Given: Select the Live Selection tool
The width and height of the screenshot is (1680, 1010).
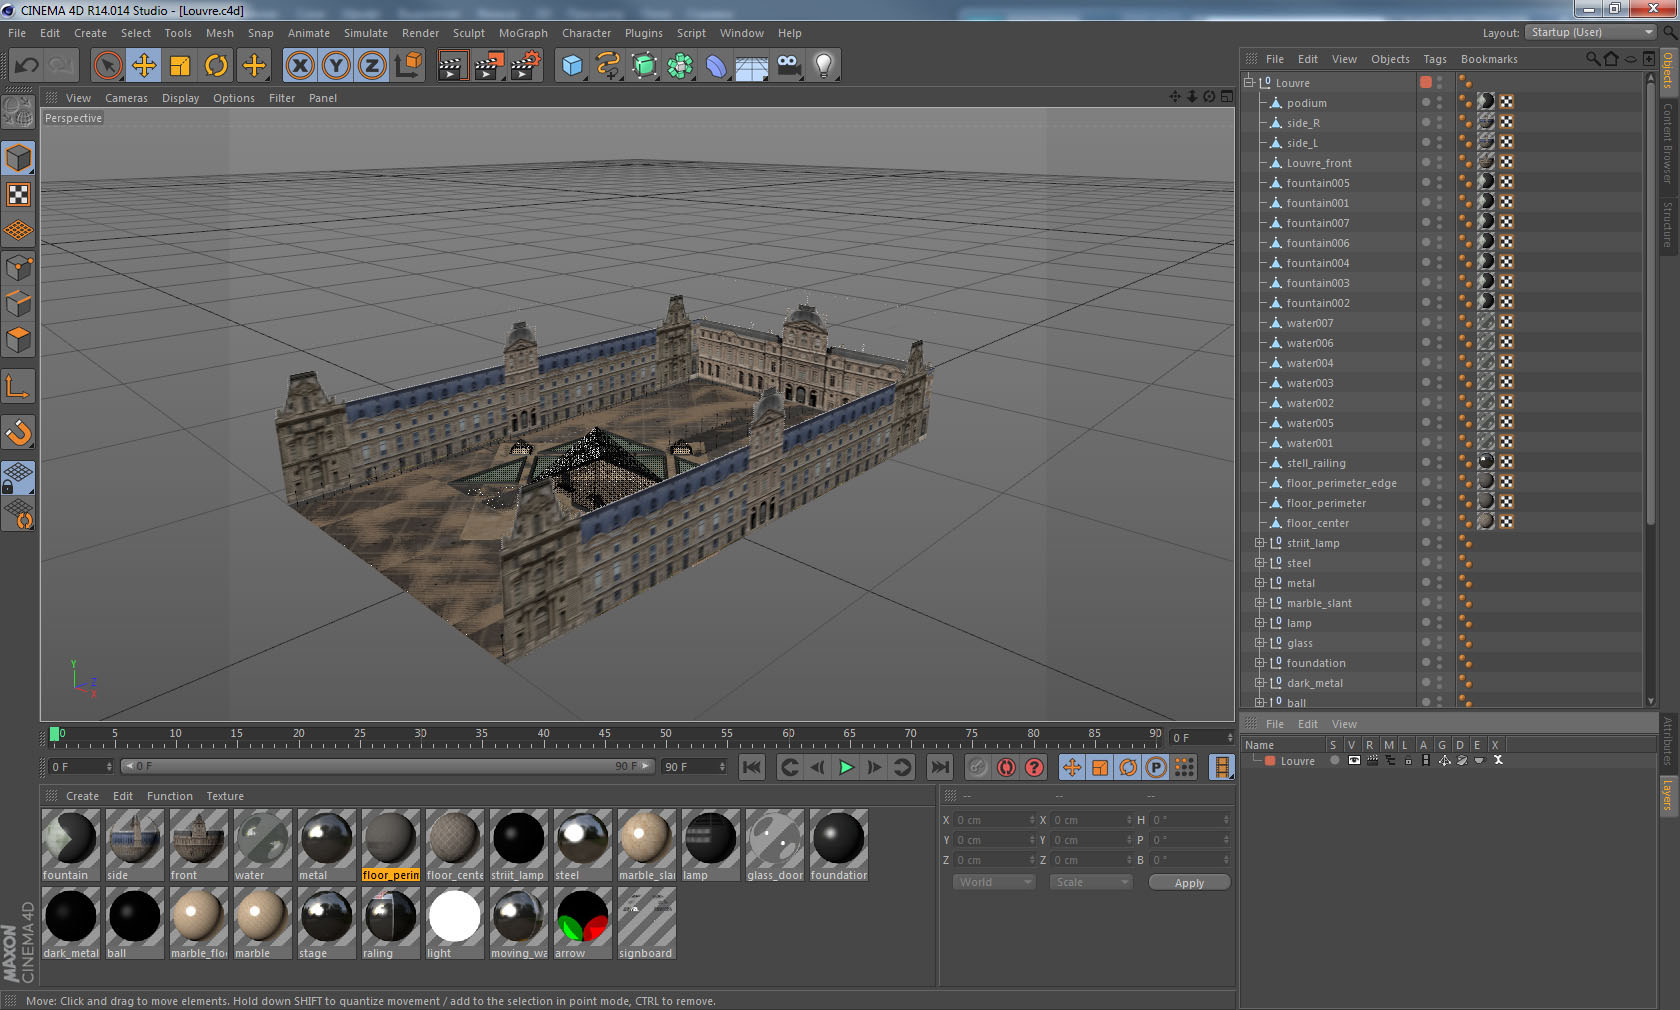Looking at the screenshot, I should click(107, 66).
